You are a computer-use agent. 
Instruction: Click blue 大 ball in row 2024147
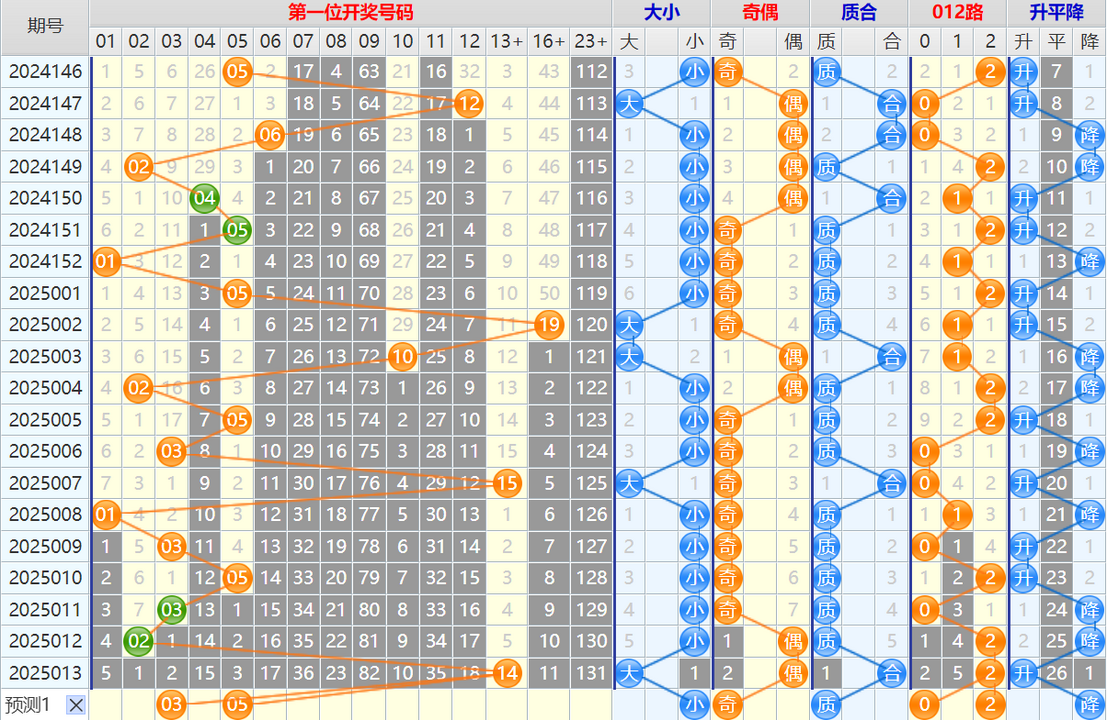point(628,104)
